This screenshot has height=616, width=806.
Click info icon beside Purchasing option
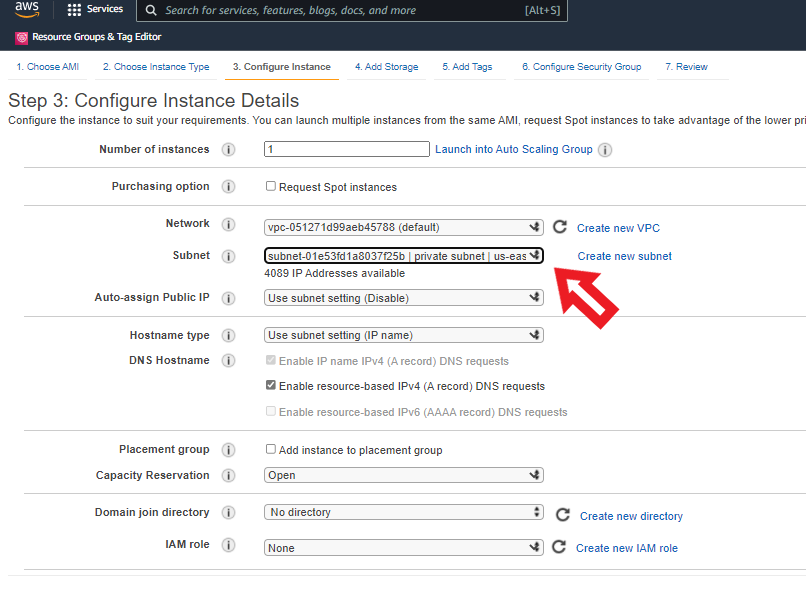(228, 187)
